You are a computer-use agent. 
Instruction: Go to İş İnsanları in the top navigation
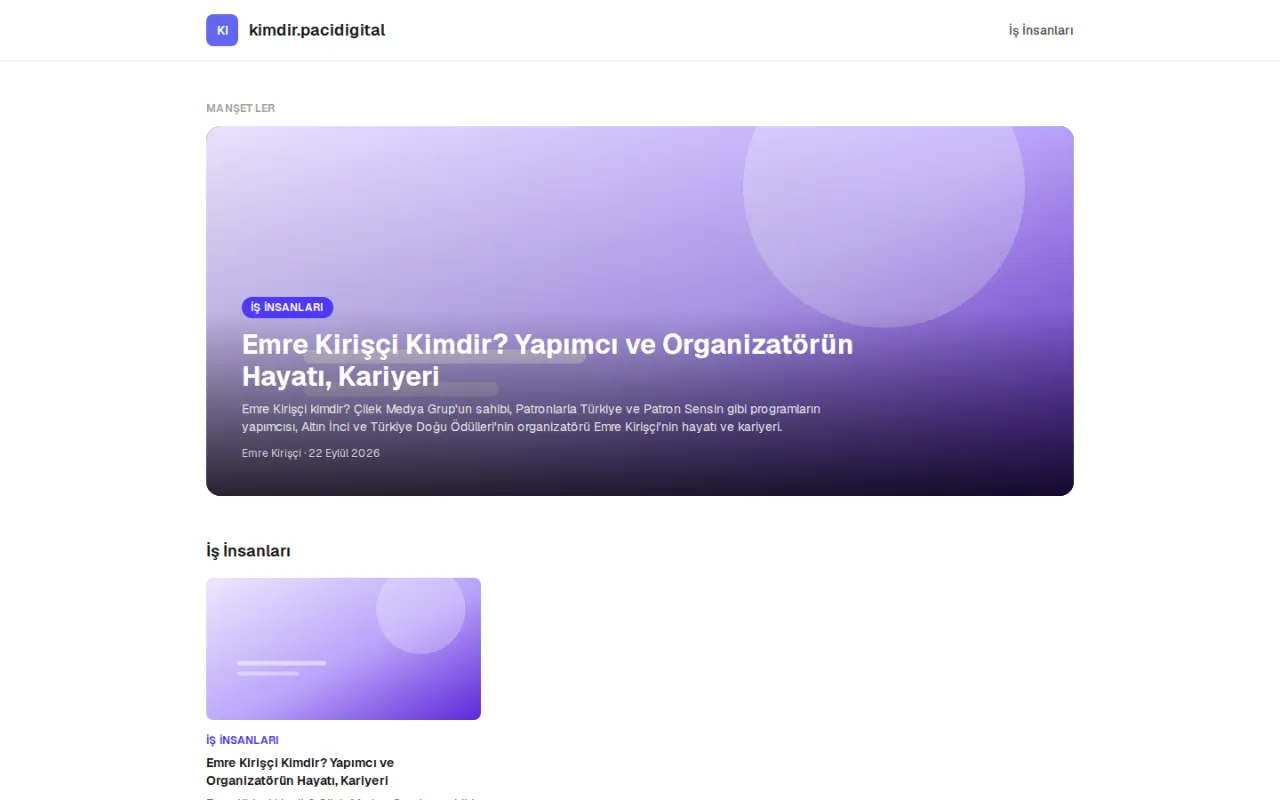pos(1041,30)
